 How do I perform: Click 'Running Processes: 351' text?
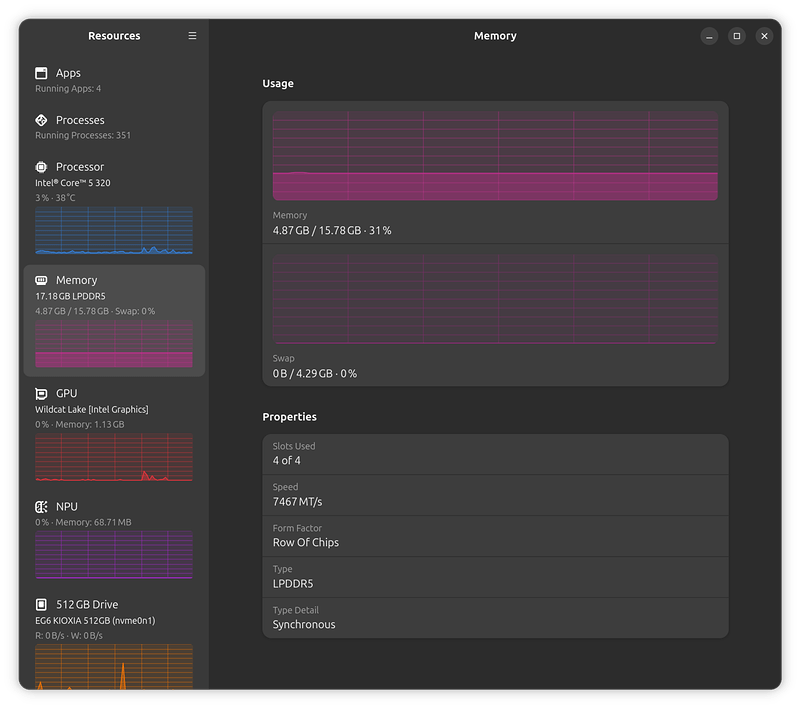tap(83, 135)
